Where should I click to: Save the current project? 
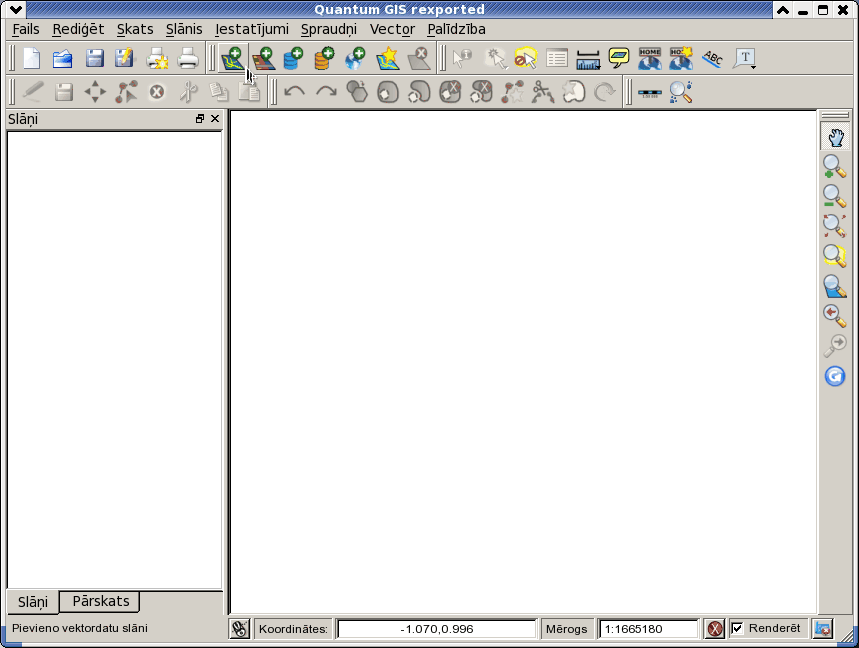[94, 58]
